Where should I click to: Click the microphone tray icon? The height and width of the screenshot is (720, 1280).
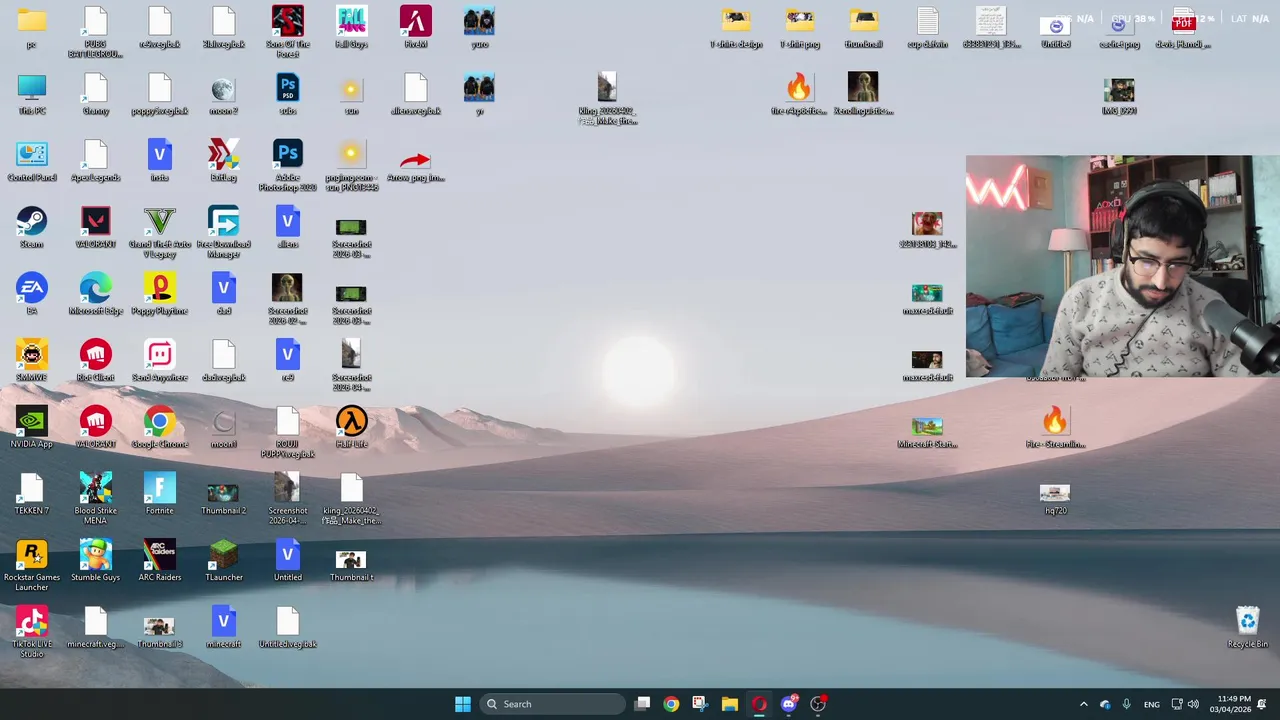[x=1127, y=704]
